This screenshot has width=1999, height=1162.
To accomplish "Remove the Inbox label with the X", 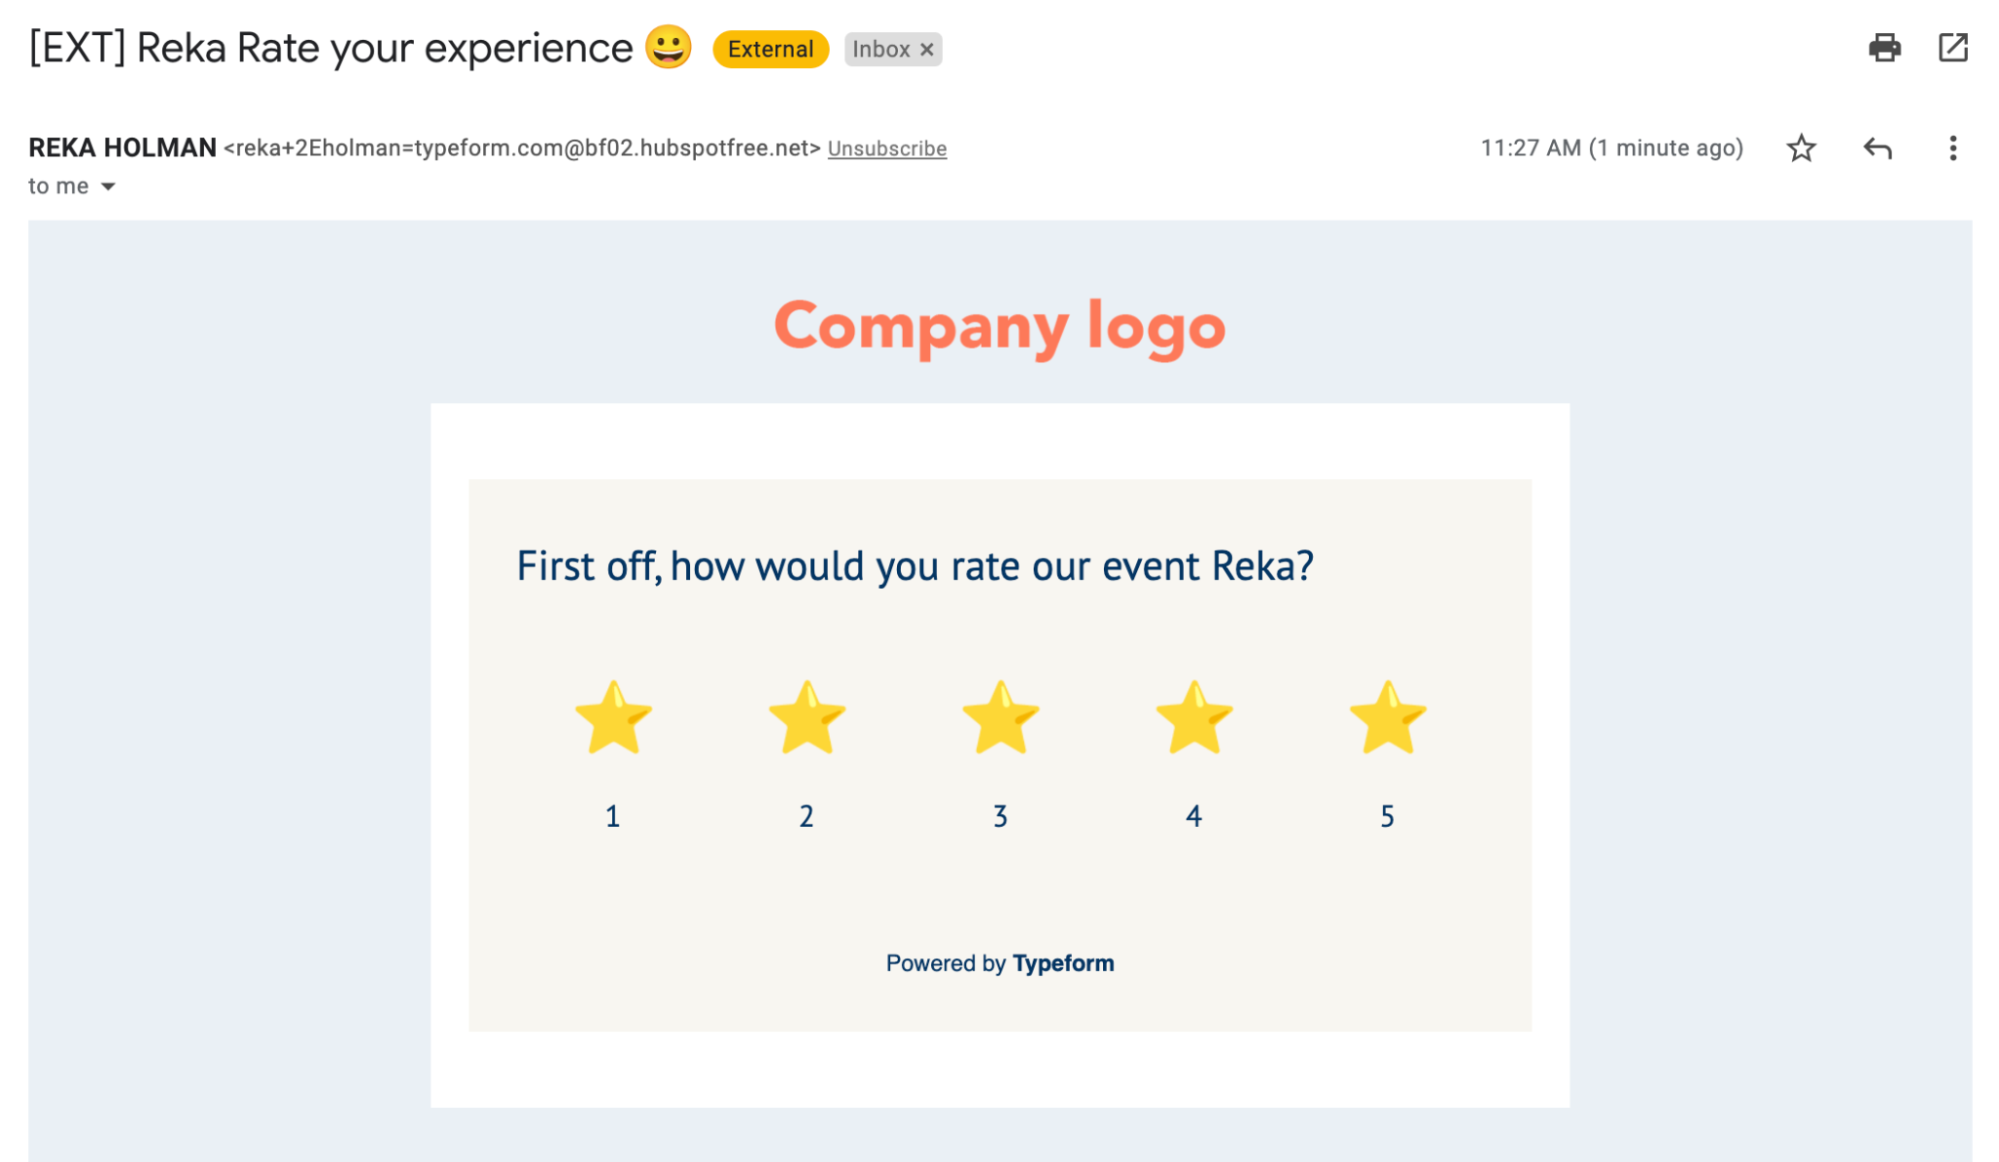I will tap(927, 49).
